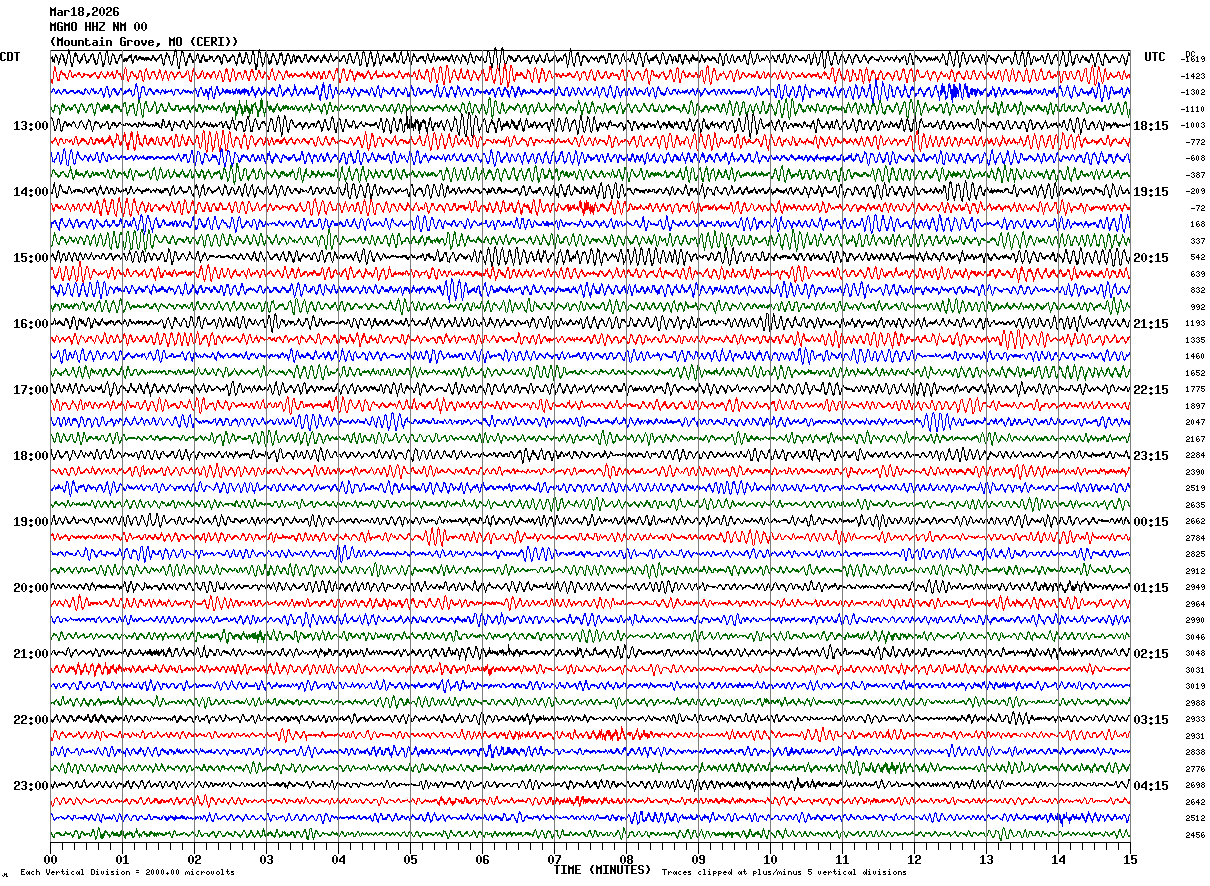Viewport: 1210px width, 886px height.
Task: Click the DC offset value 2662
Action: tap(1196, 521)
